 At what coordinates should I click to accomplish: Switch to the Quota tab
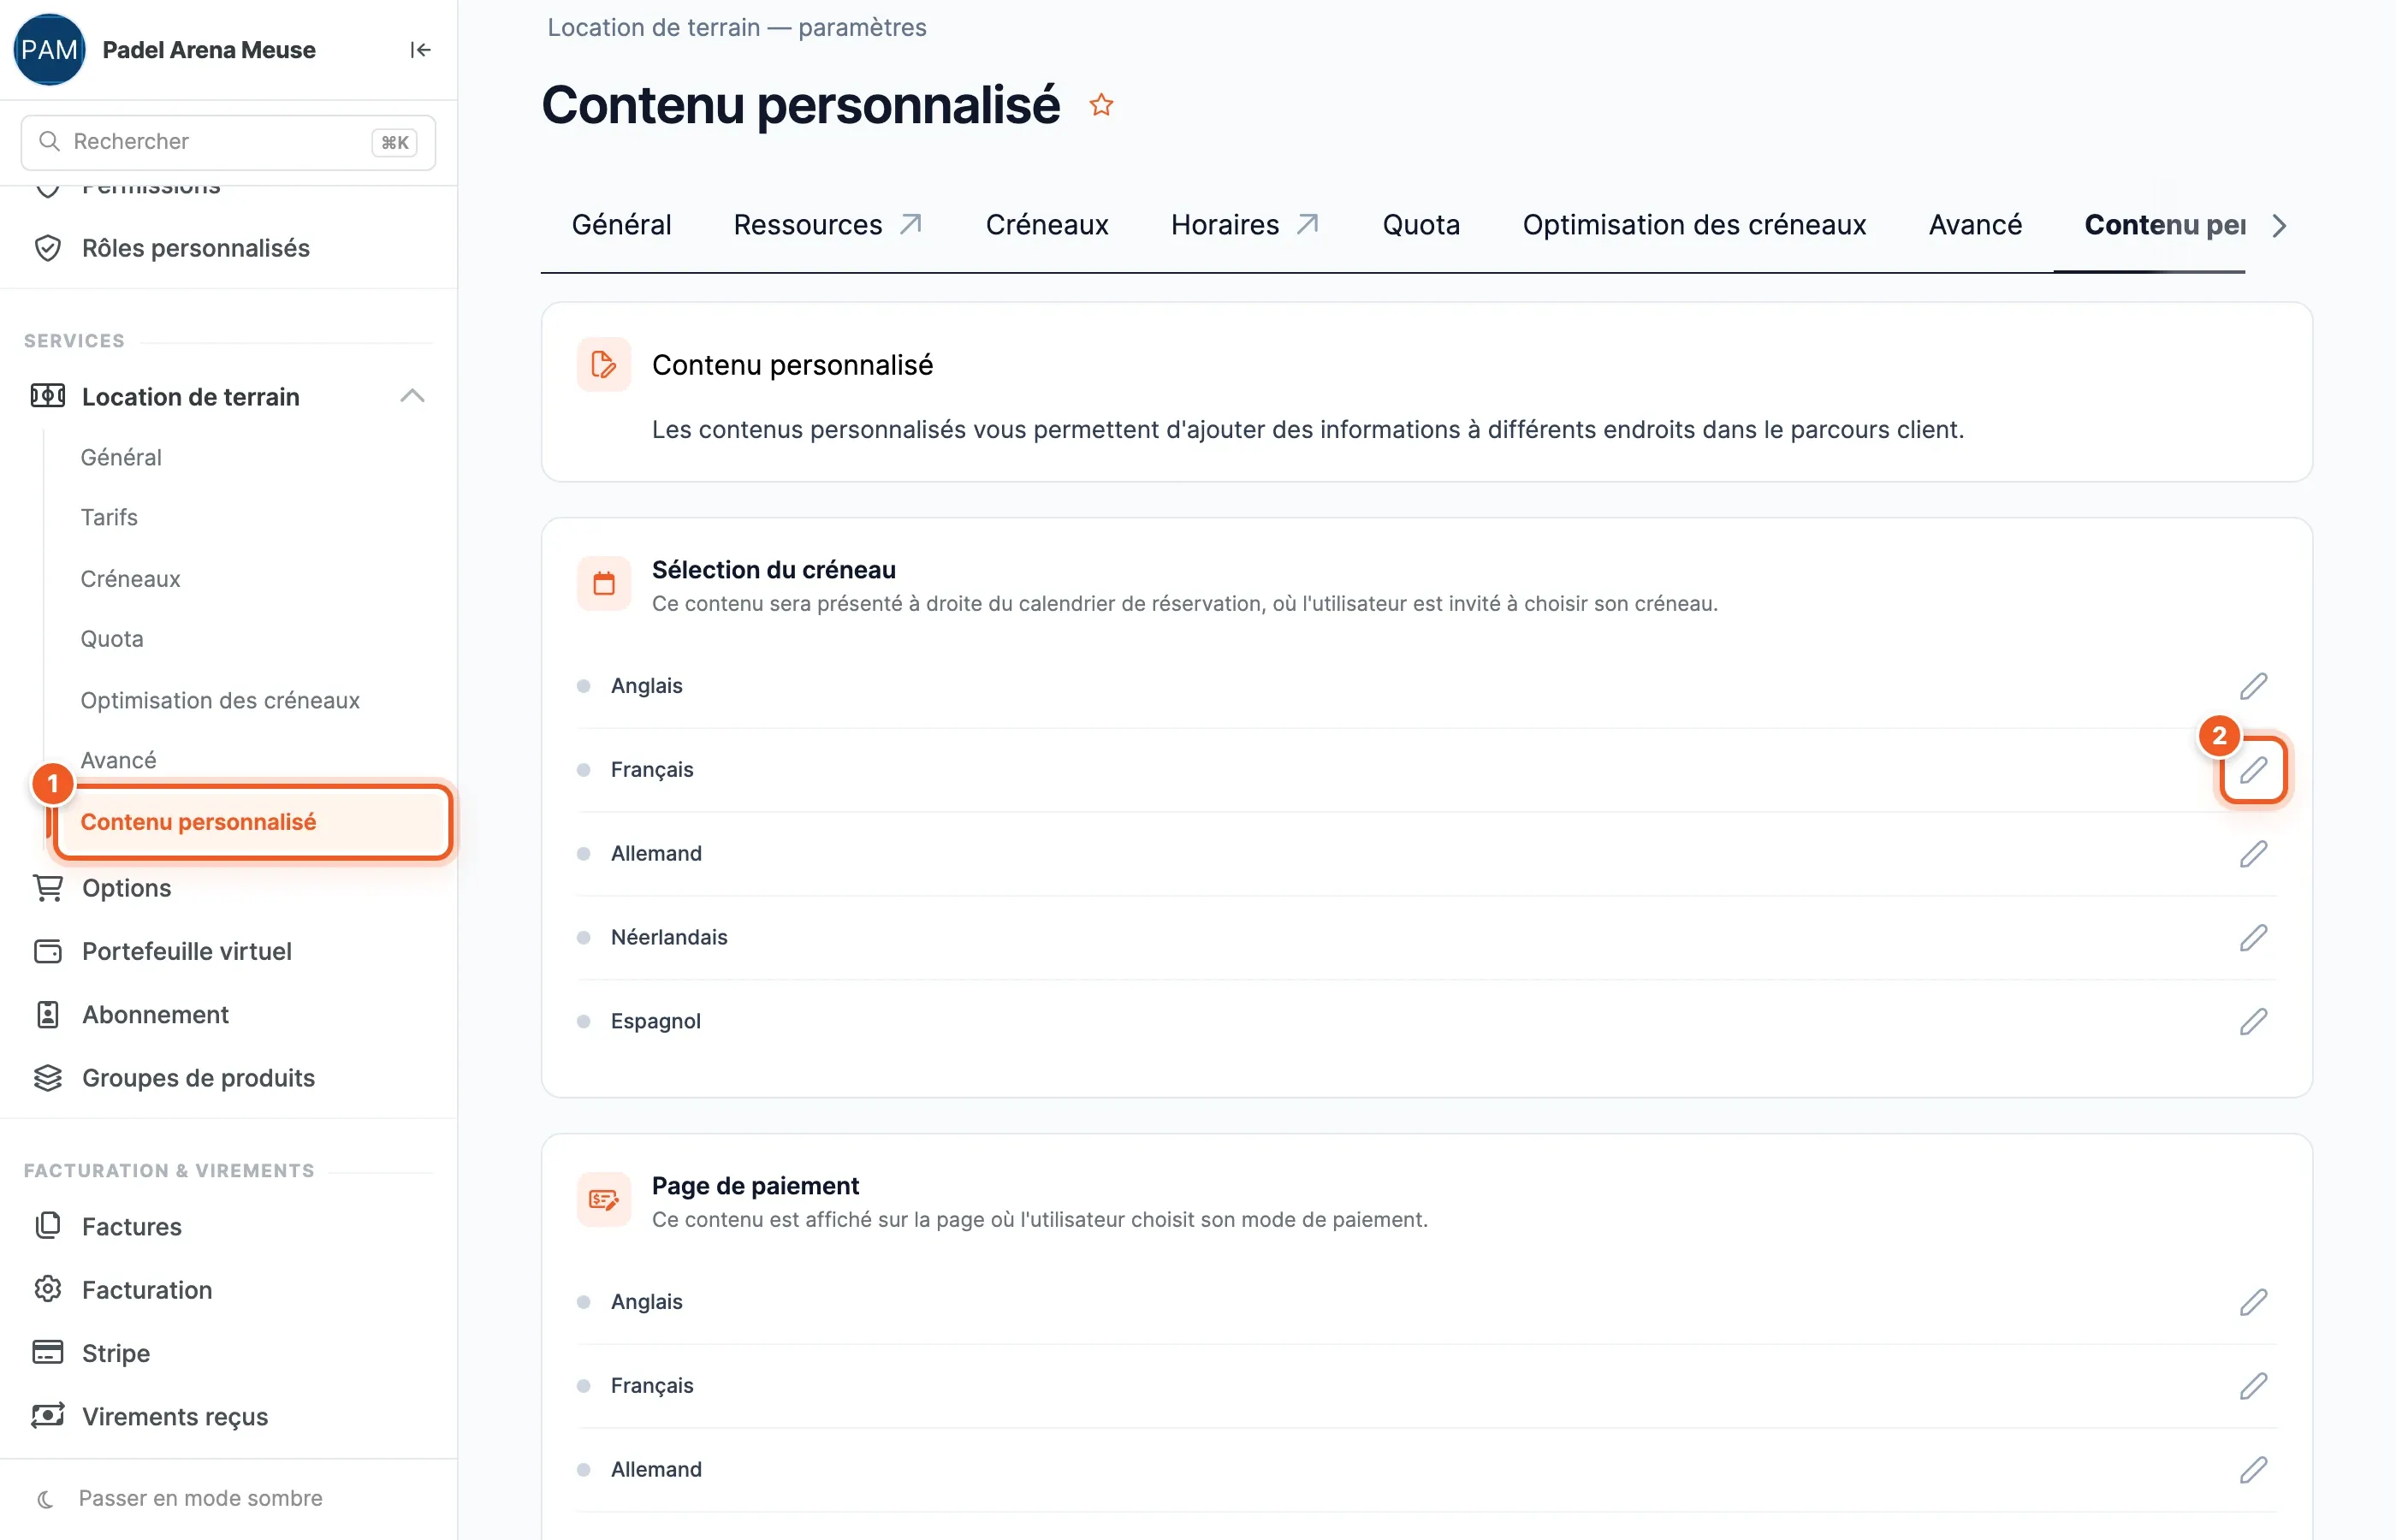[x=1421, y=225]
